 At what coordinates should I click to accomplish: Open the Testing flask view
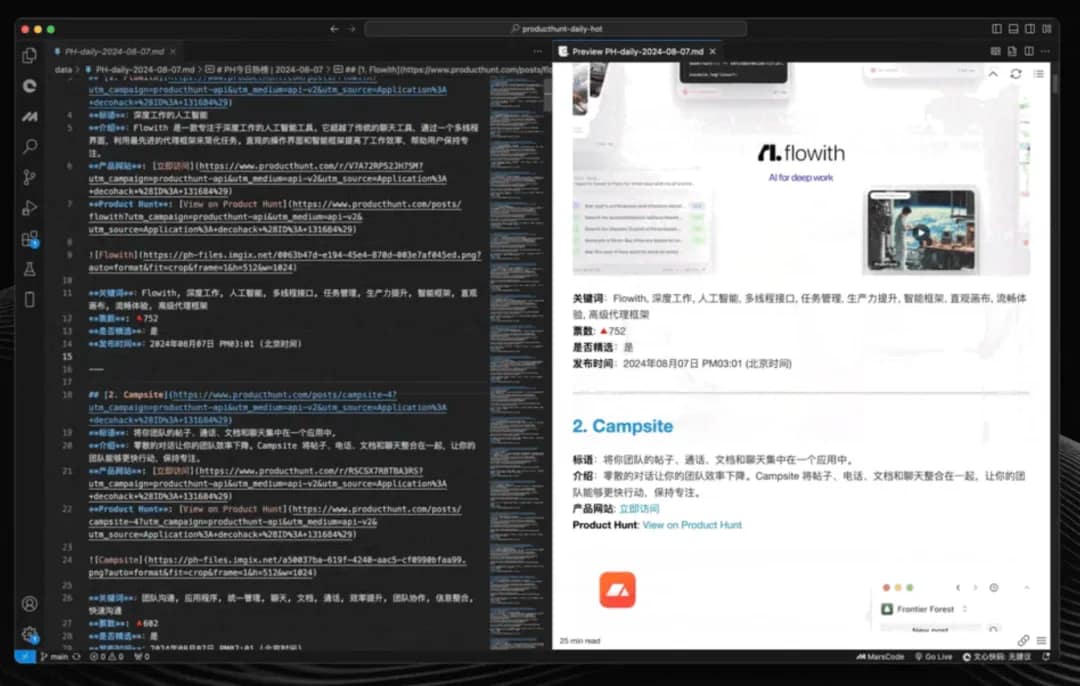point(30,269)
